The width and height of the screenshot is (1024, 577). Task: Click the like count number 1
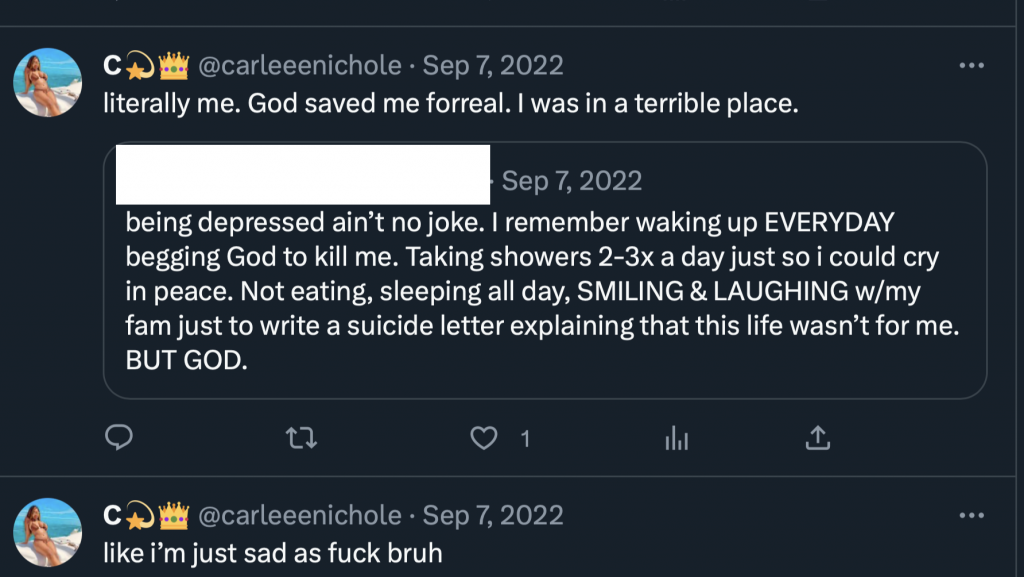pyautogui.click(x=525, y=438)
